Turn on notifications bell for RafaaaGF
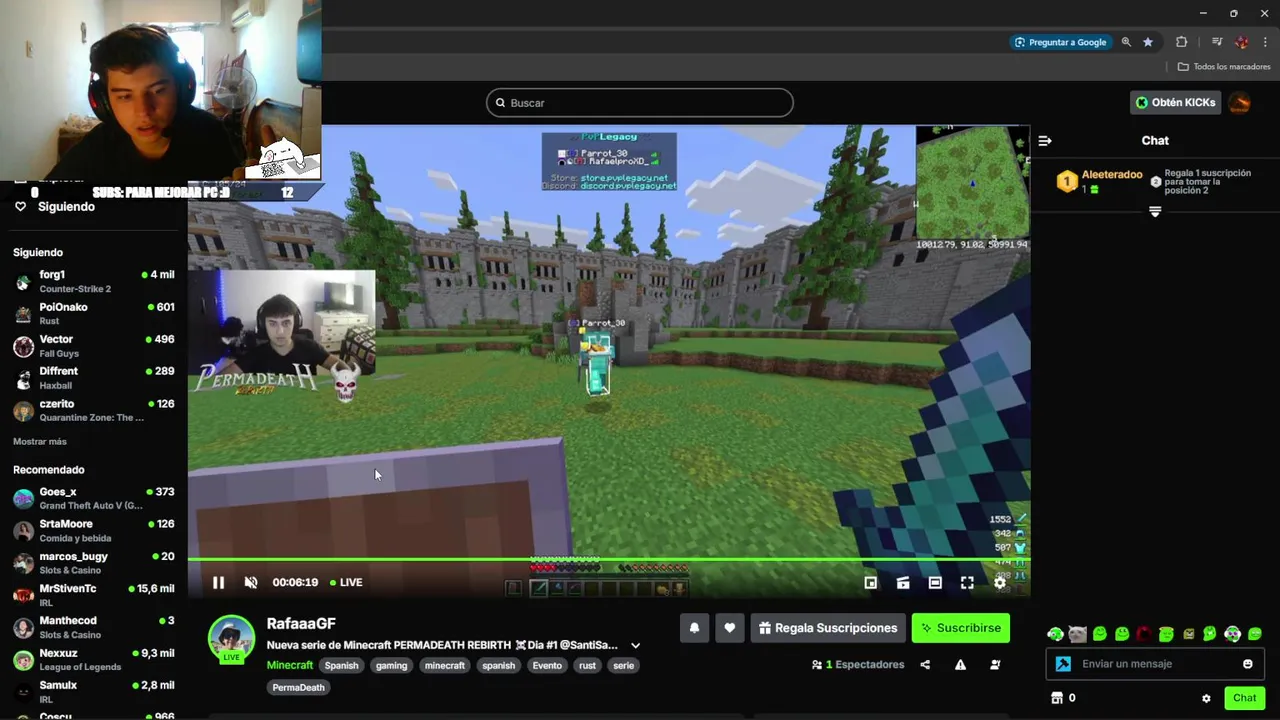 point(694,628)
